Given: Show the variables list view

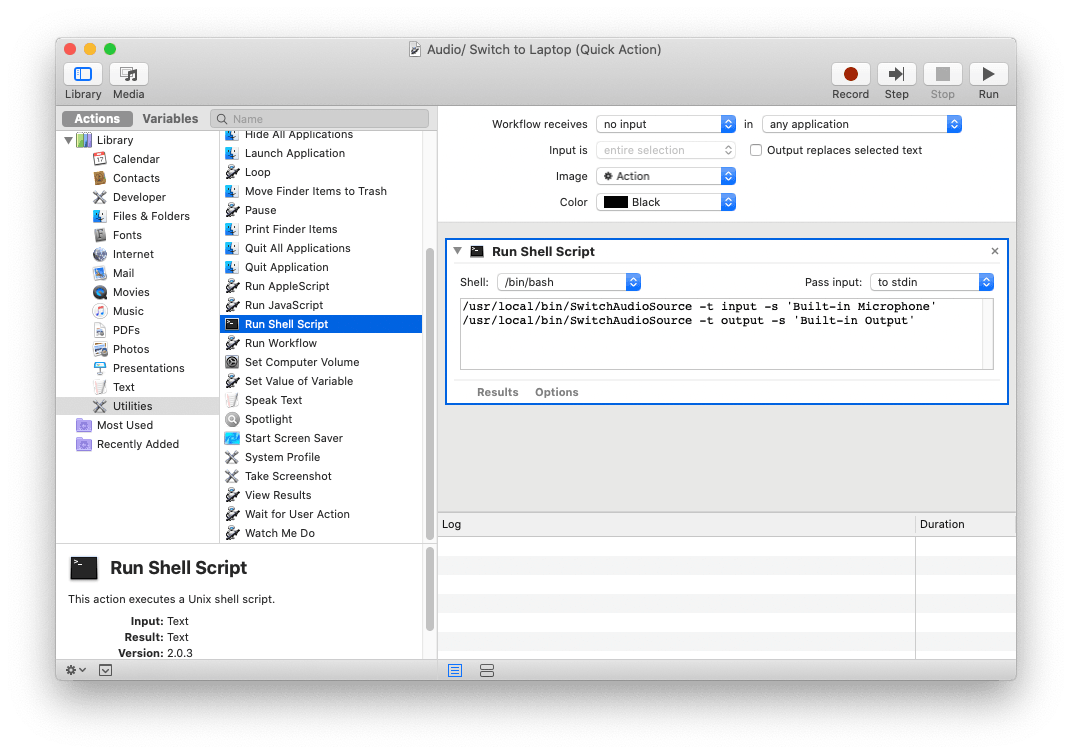Looking at the screenshot, I should click(x=487, y=671).
